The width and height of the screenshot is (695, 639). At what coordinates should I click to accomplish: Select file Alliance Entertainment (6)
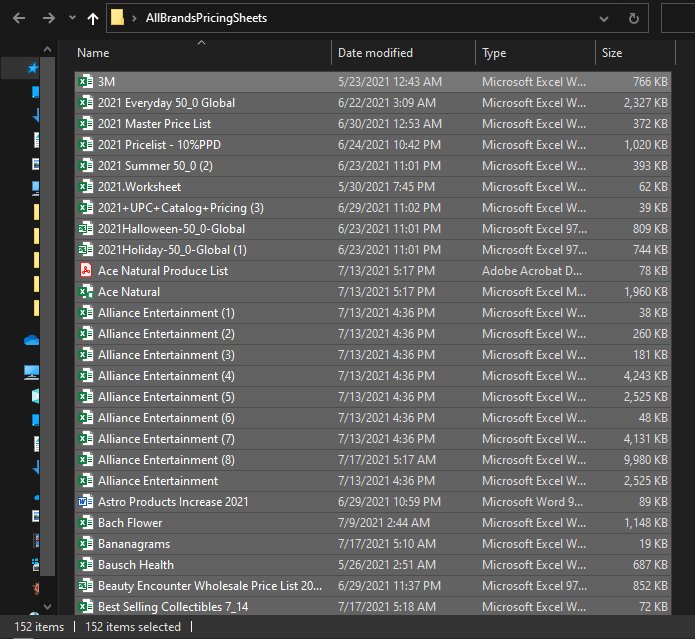point(373,418)
